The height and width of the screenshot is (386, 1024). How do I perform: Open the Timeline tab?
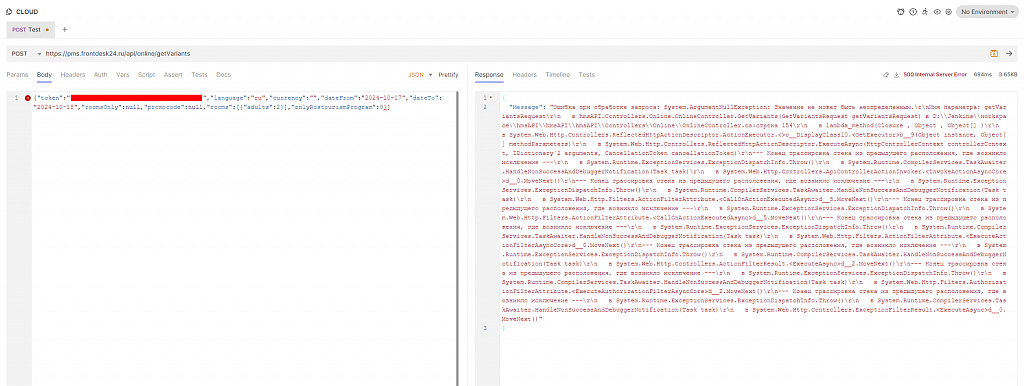tap(558, 74)
